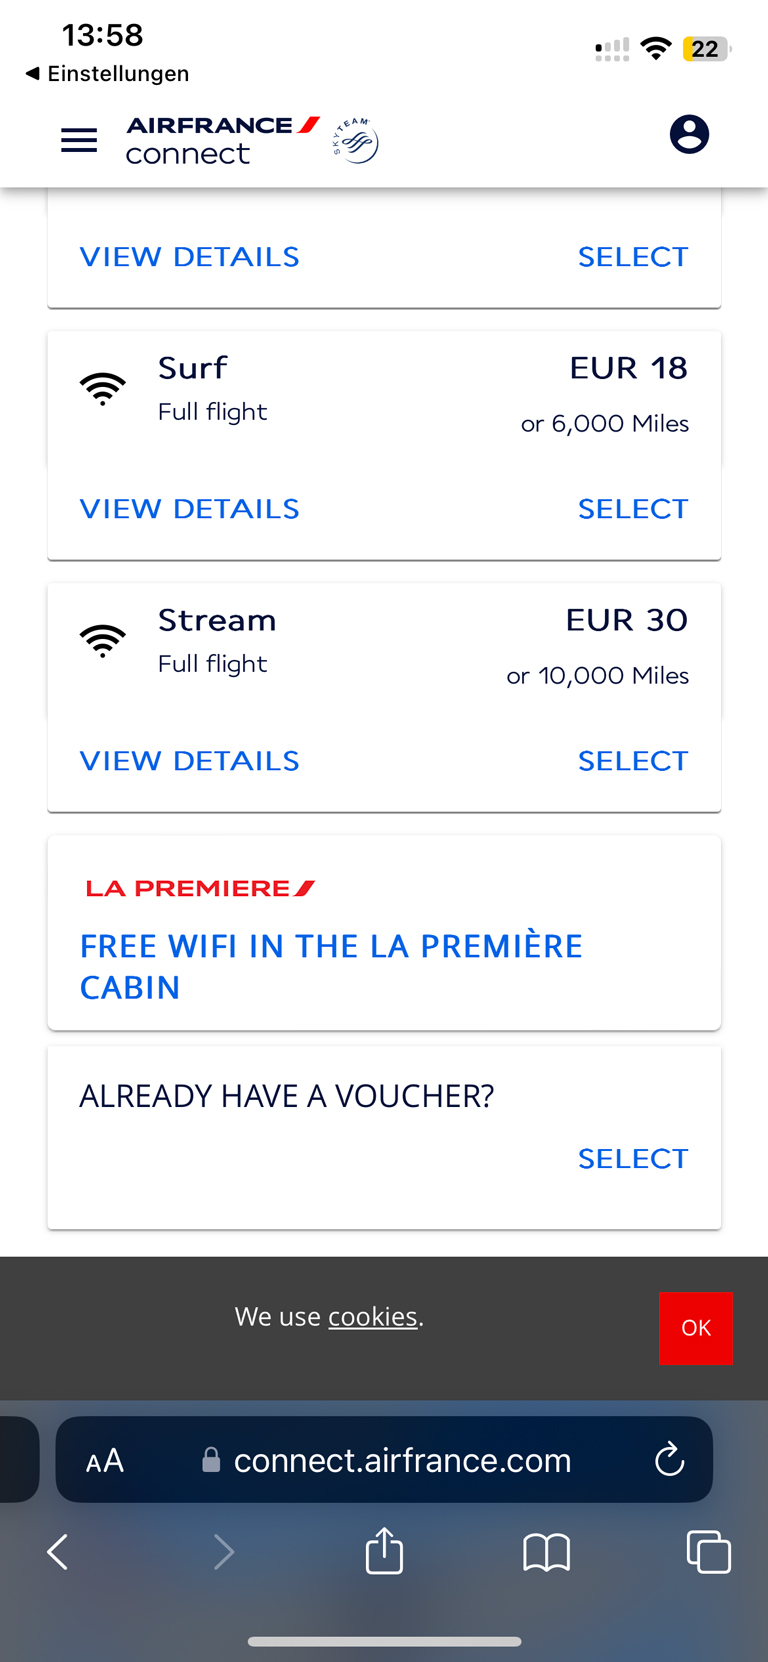Open the free WiFi La Première link
Image resolution: width=768 pixels, height=1662 pixels.
pos(331,966)
